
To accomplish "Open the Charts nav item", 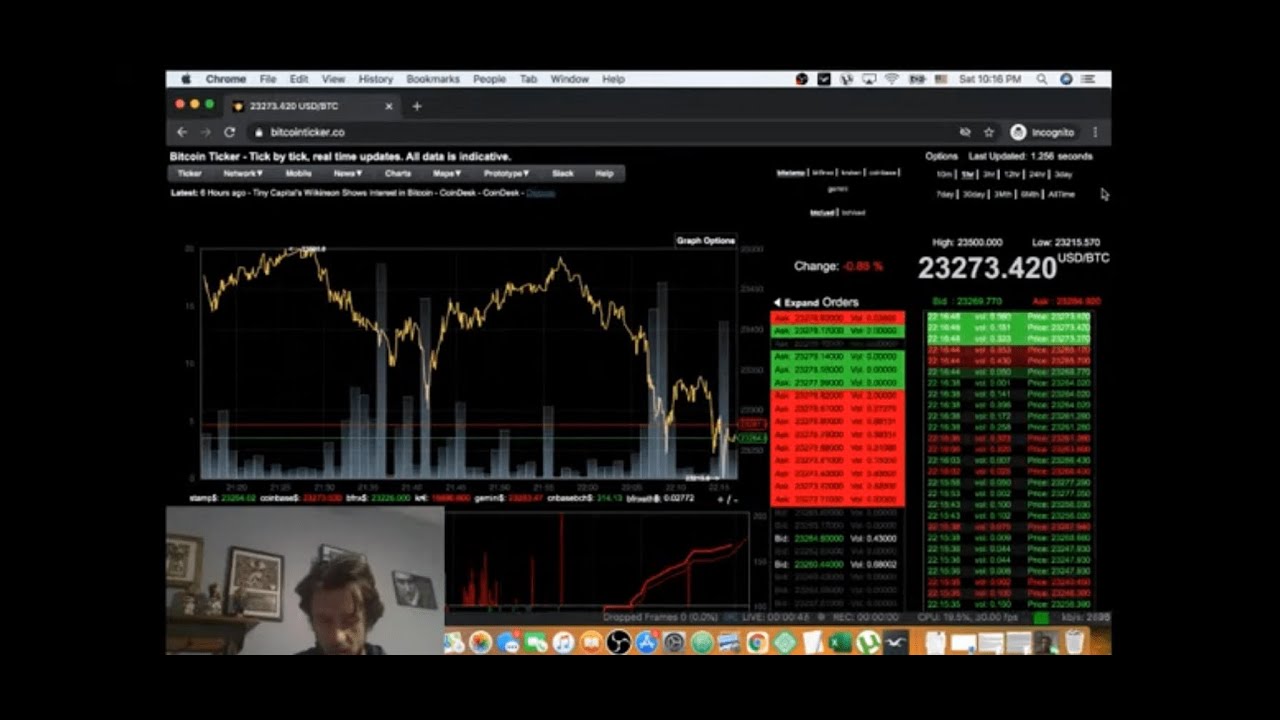I will pos(397,173).
